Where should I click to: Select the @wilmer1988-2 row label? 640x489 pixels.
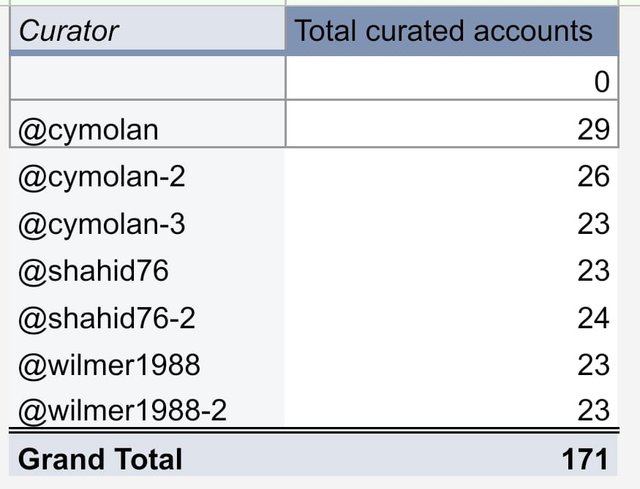click(147, 407)
